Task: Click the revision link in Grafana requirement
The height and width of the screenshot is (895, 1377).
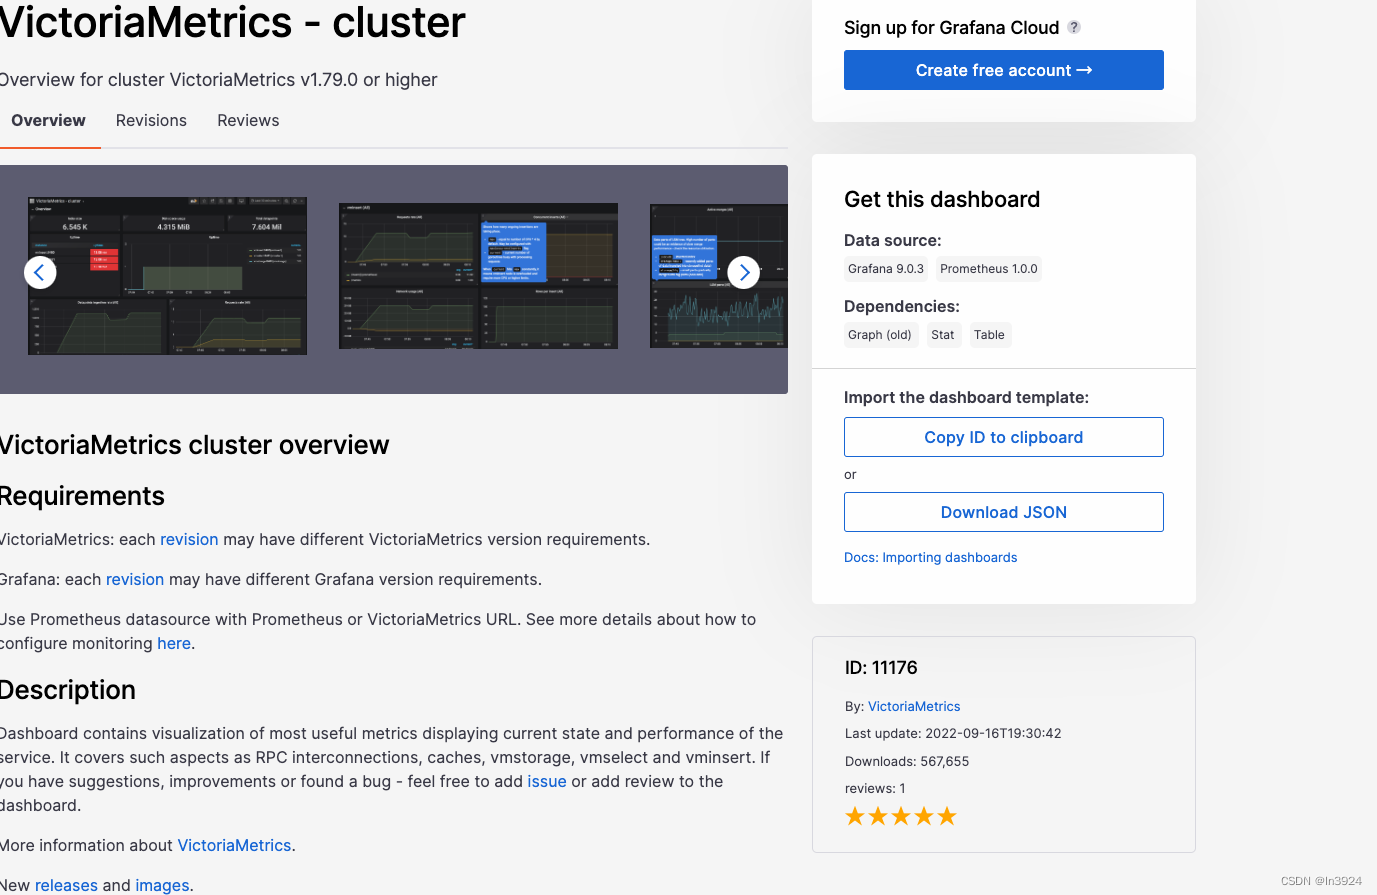Action: pos(135,579)
